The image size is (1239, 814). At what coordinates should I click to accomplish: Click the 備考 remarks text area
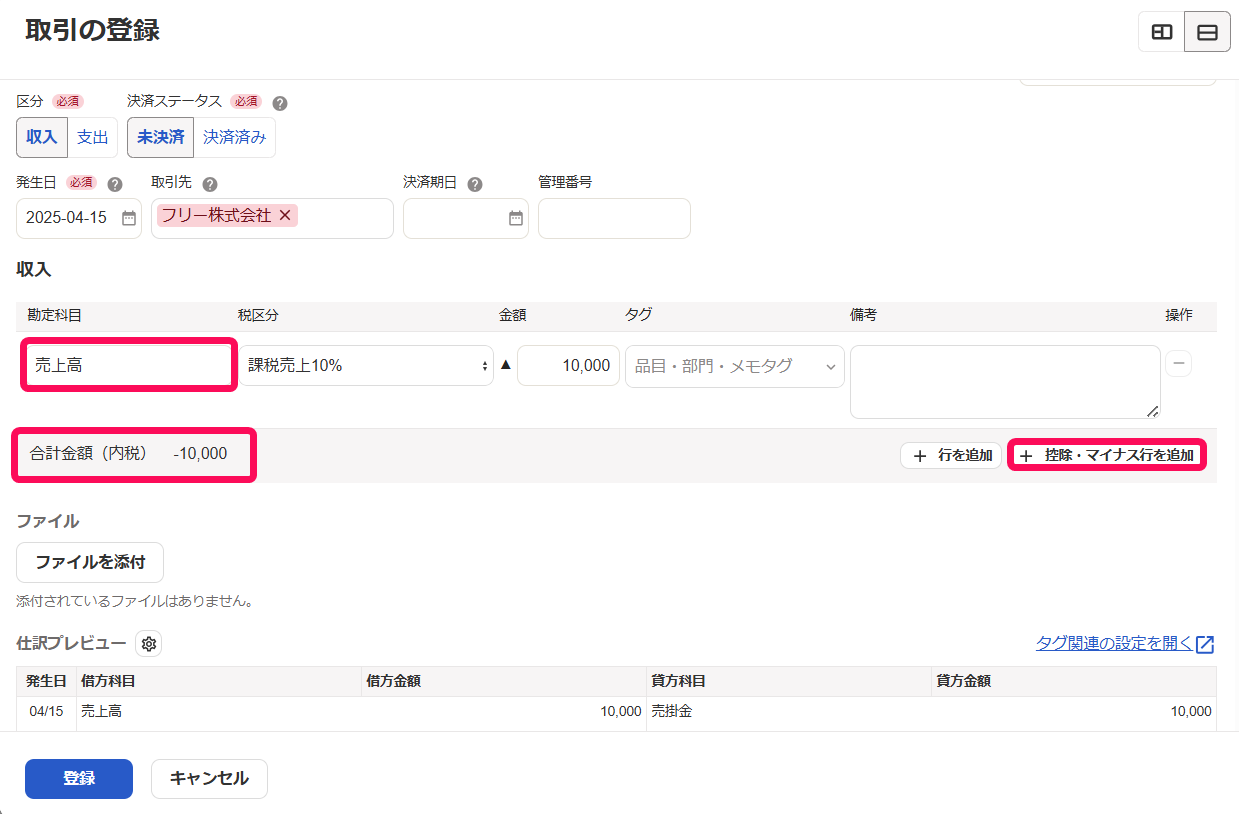coord(1005,382)
